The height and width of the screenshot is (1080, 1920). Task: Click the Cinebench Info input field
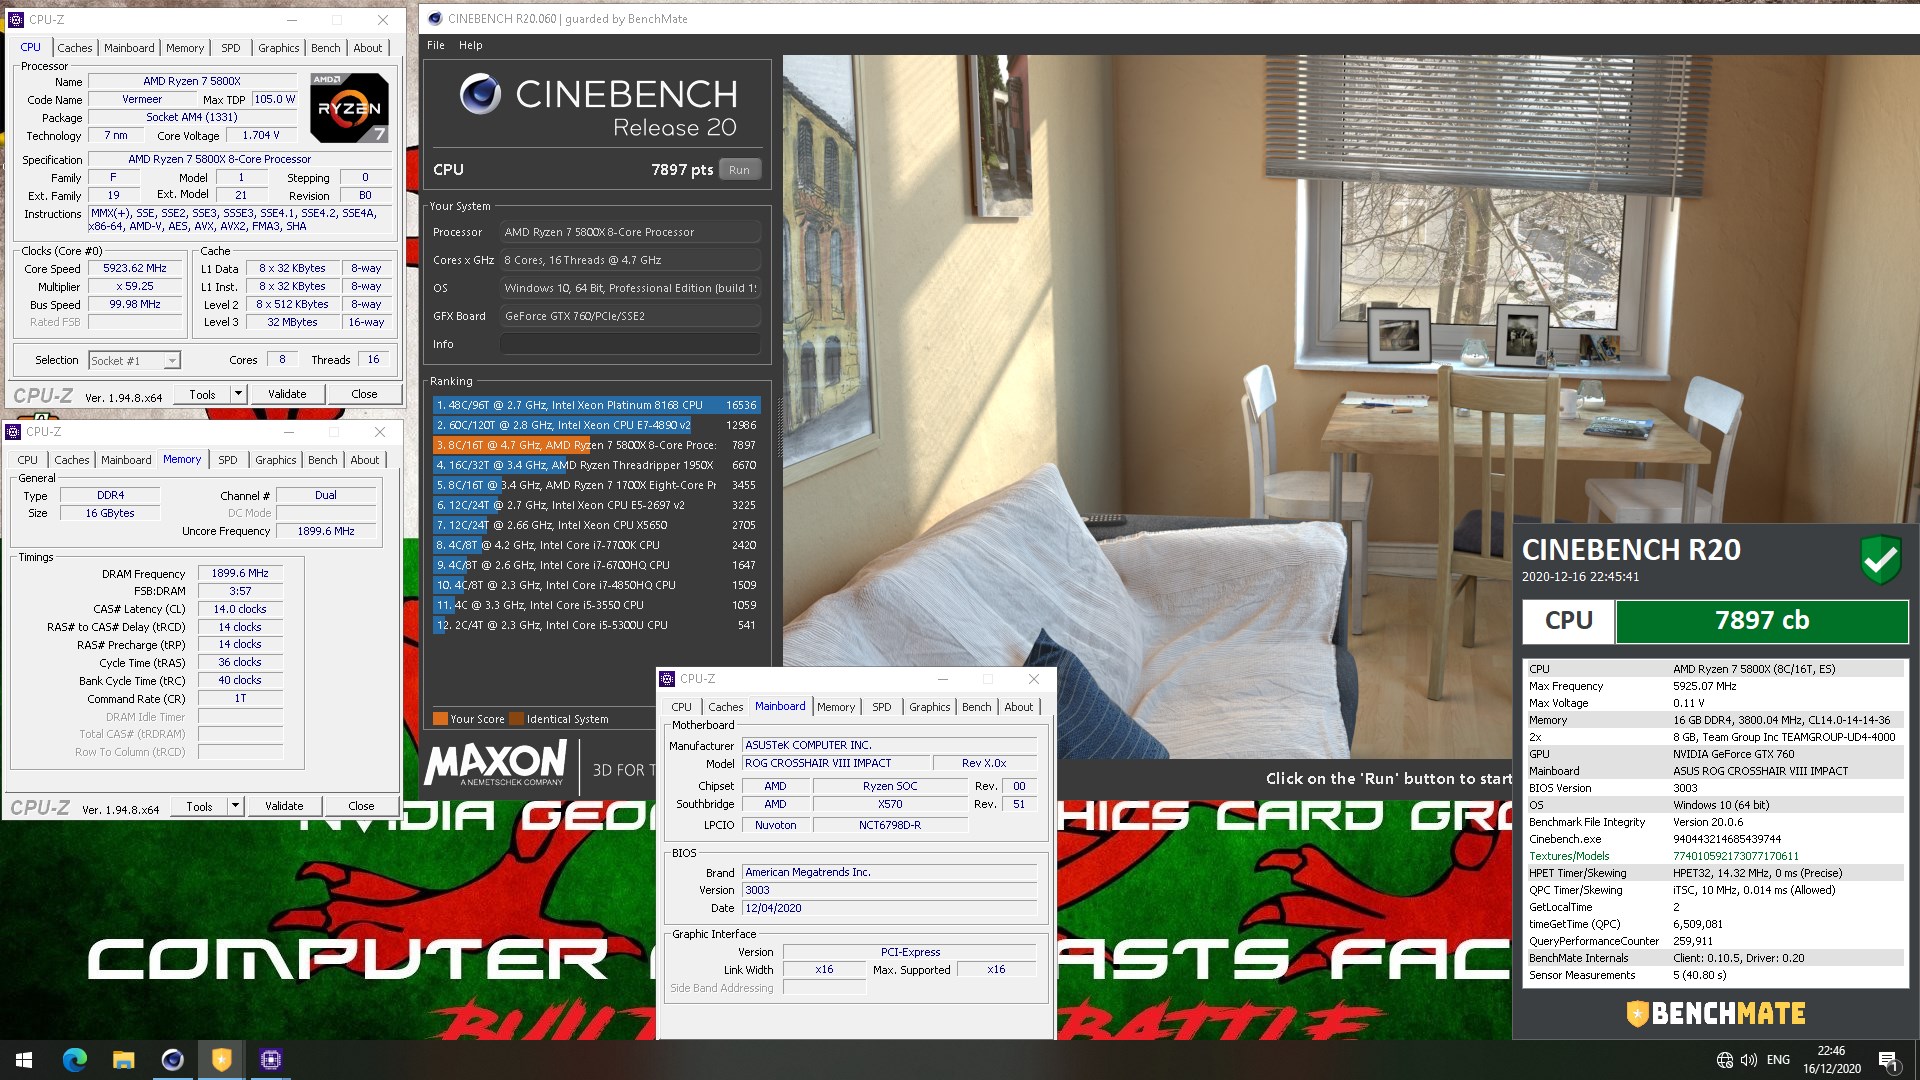(630, 344)
